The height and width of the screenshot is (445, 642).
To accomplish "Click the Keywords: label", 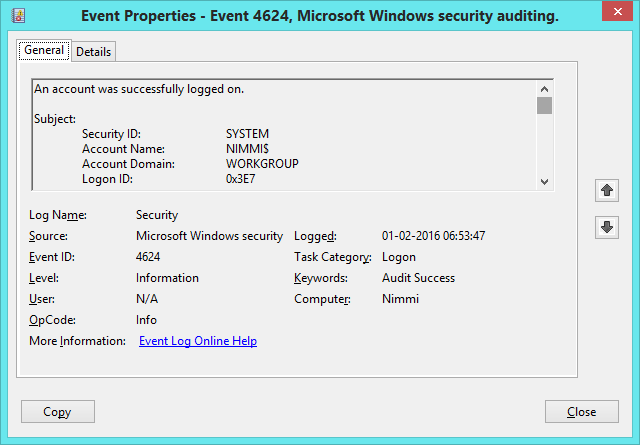I will (x=321, y=278).
